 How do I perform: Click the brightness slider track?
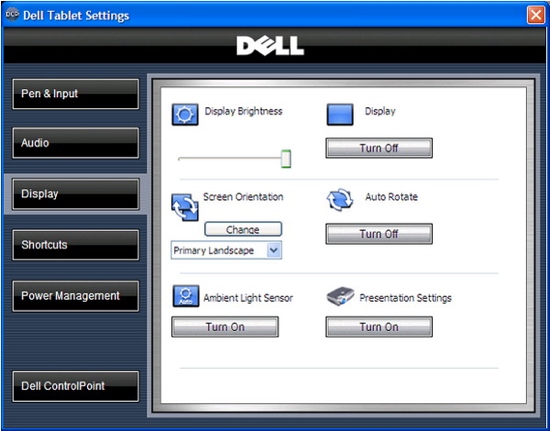(230, 159)
